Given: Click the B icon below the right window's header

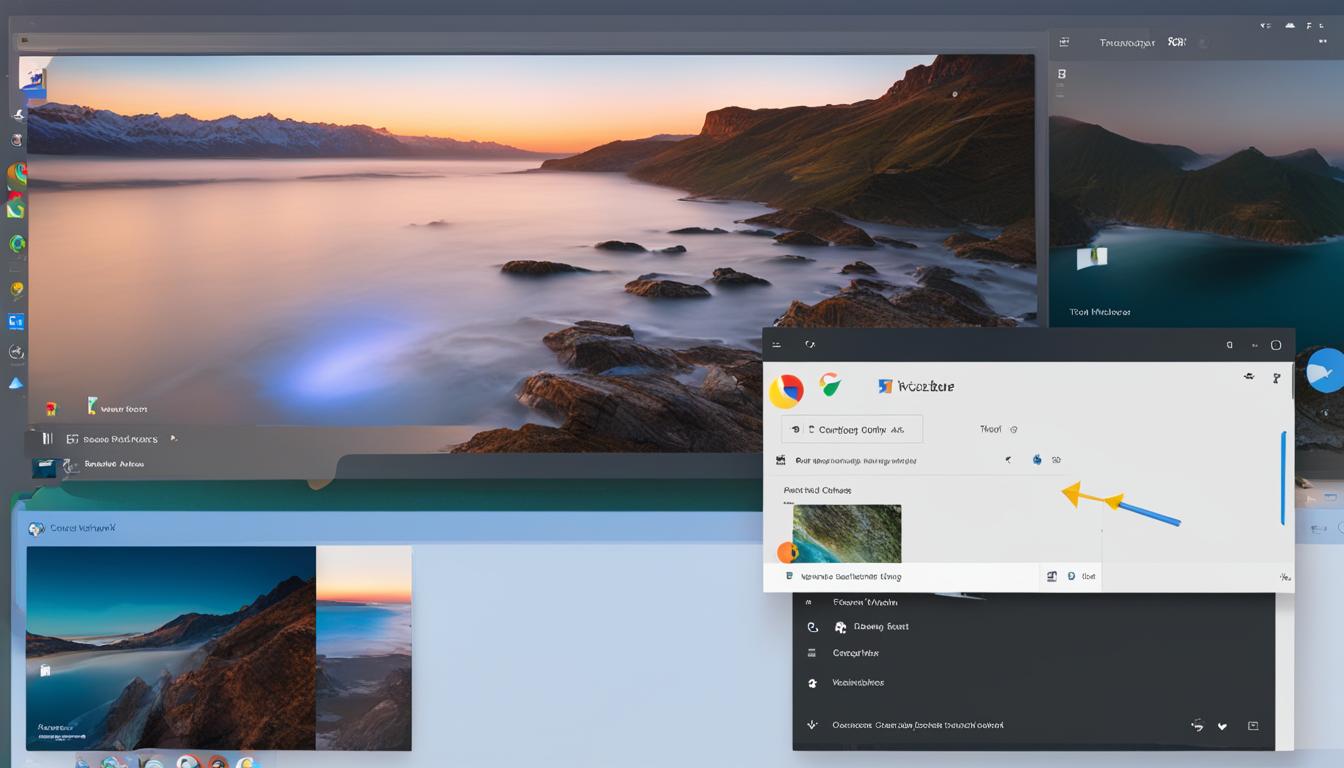Looking at the screenshot, I should pos(1062,74).
